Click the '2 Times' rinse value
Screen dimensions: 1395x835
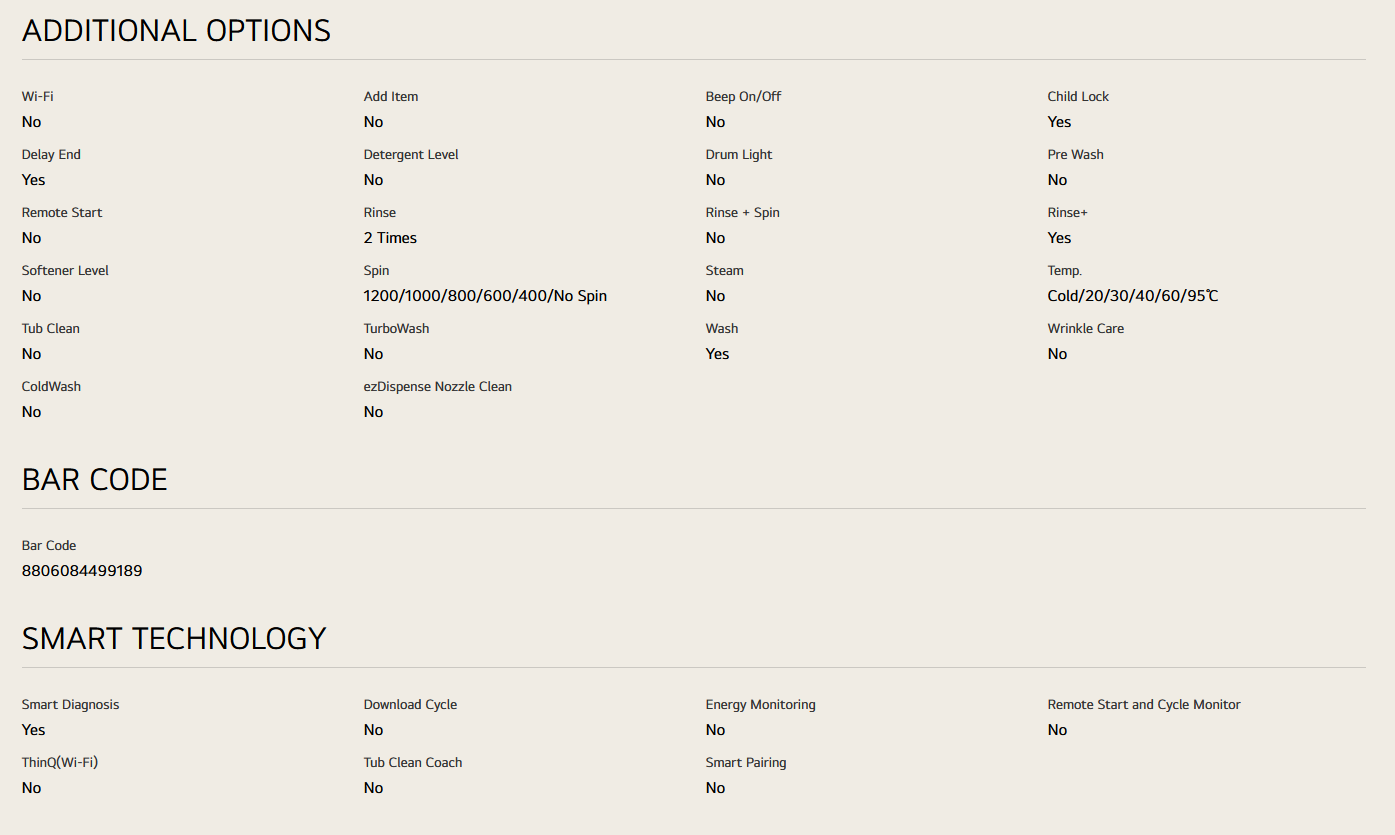(390, 238)
